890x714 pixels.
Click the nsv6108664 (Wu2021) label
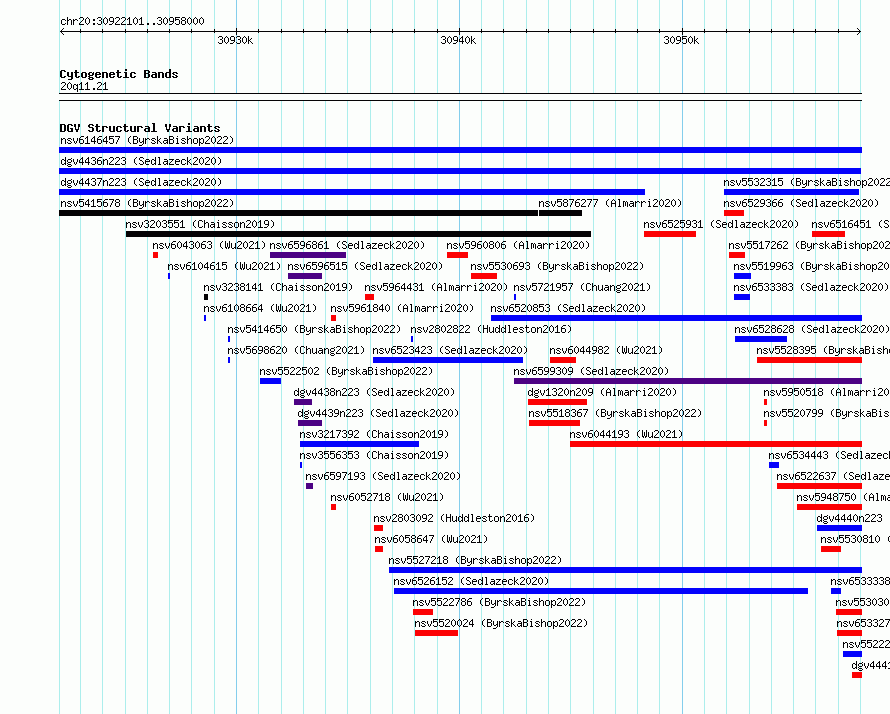coord(260,308)
